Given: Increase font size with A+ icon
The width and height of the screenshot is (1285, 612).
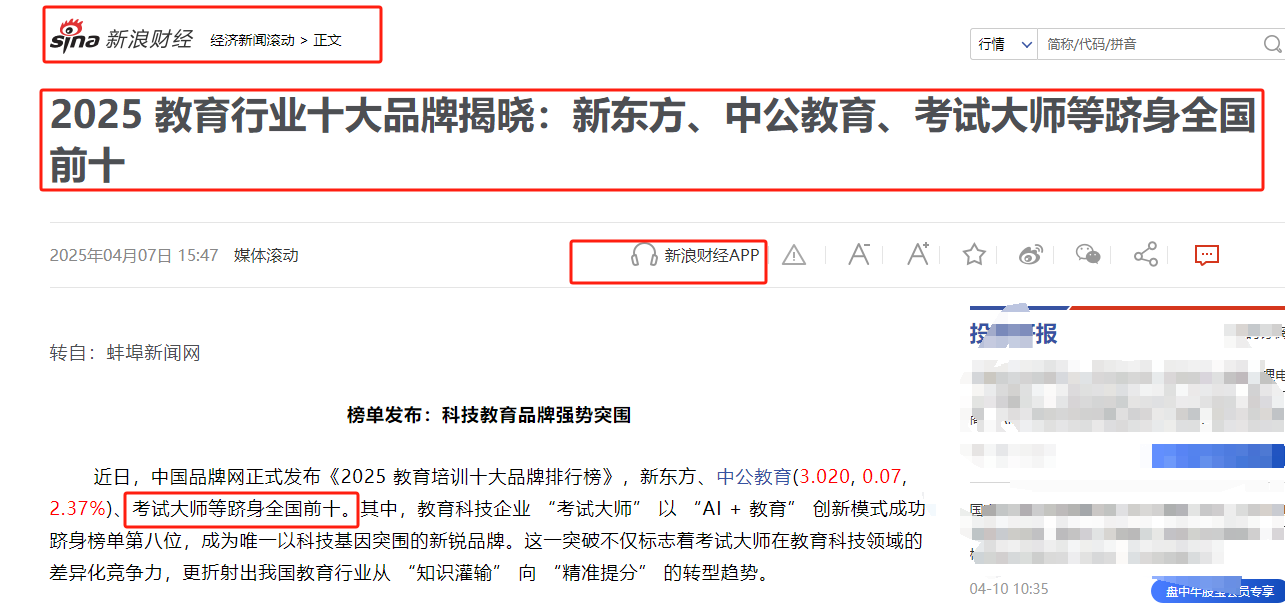Looking at the screenshot, I should (917, 254).
